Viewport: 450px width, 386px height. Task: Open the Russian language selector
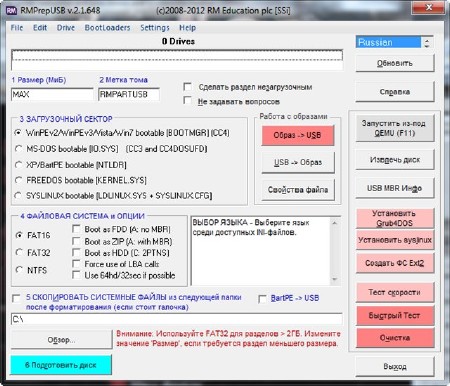pos(394,42)
